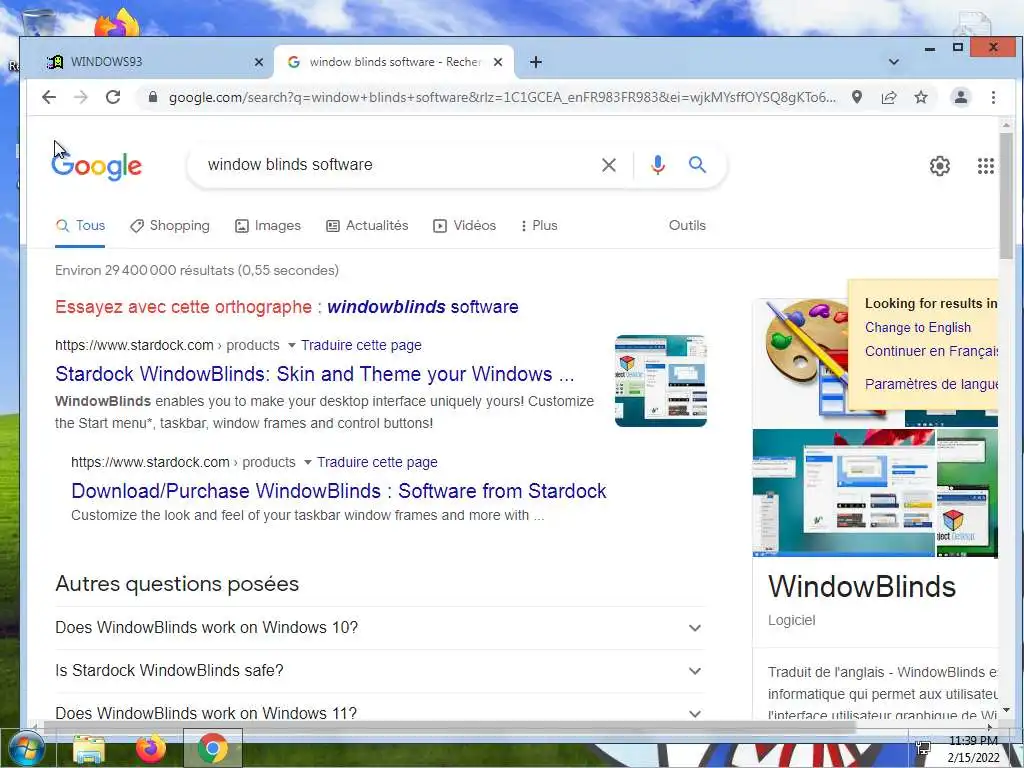This screenshot has width=1024, height=768.
Task: Open the Google apps grid icon
Action: 985,166
